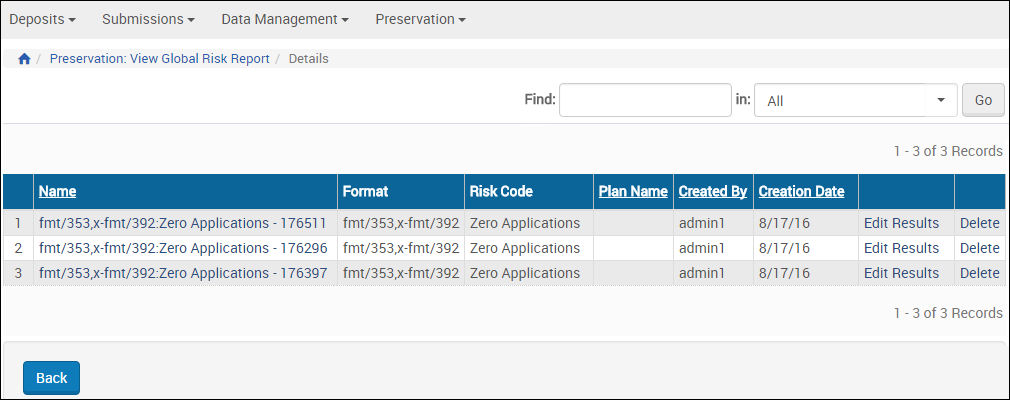1010x400 pixels.
Task: Sort by Creation Date column
Action: click(801, 191)
